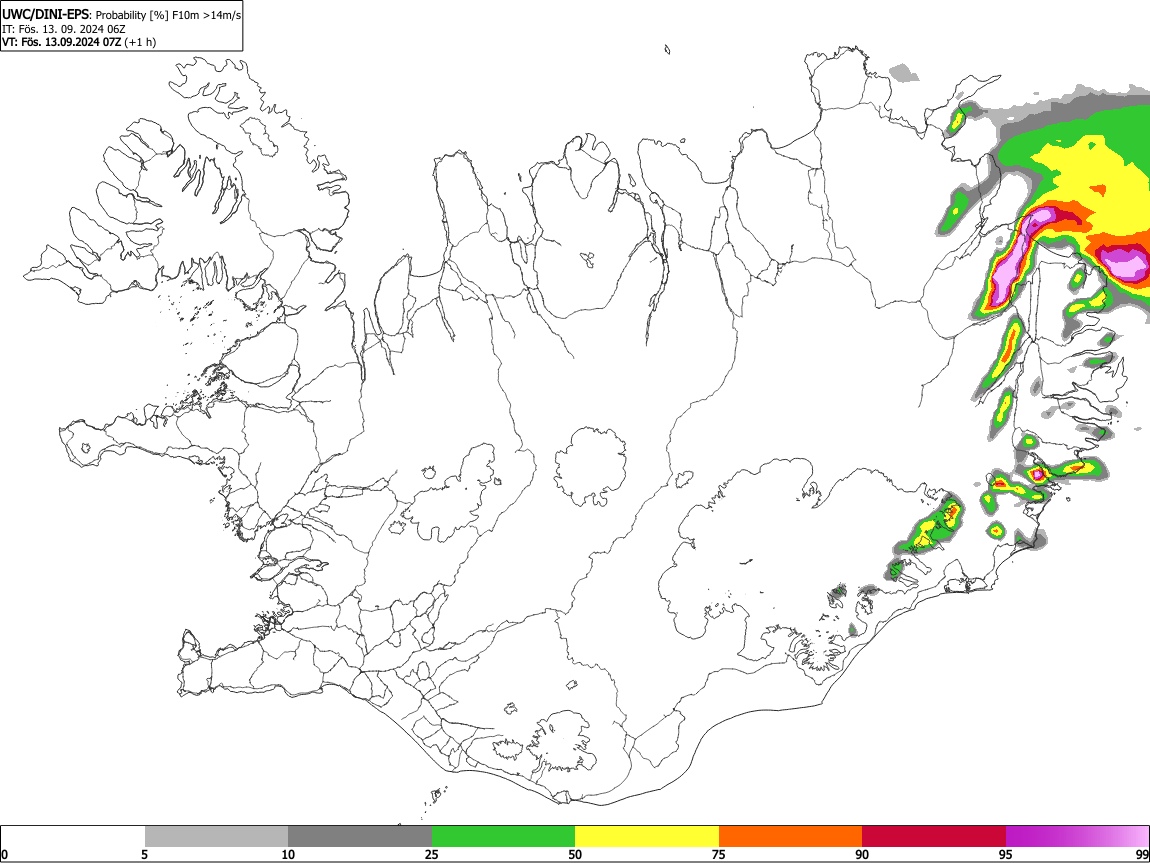This screenshot has width=1150, height=863.
Task: Click the UWC/DINI-EPS title text
Action: pyautogui.click(x=45, y=14)
